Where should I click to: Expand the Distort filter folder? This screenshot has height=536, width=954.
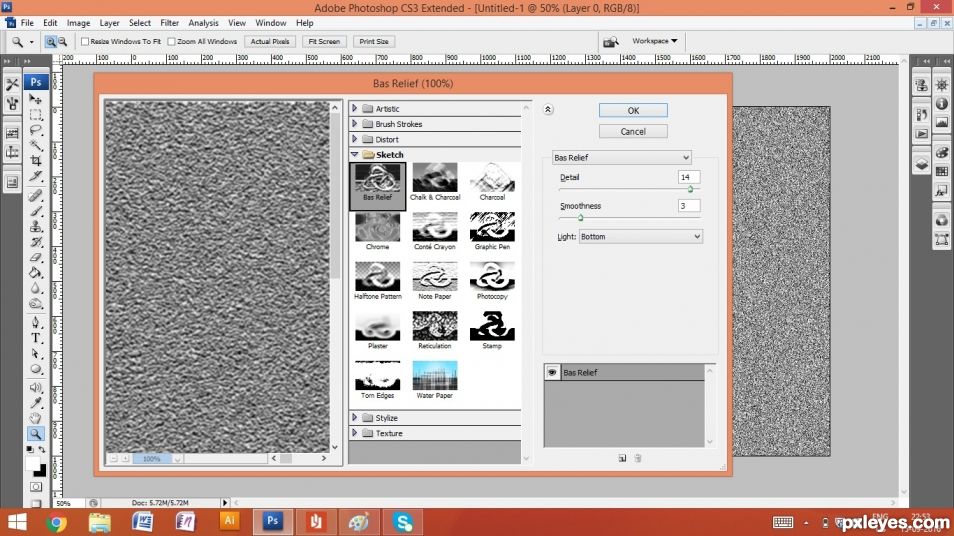click(x=355, y=139)
